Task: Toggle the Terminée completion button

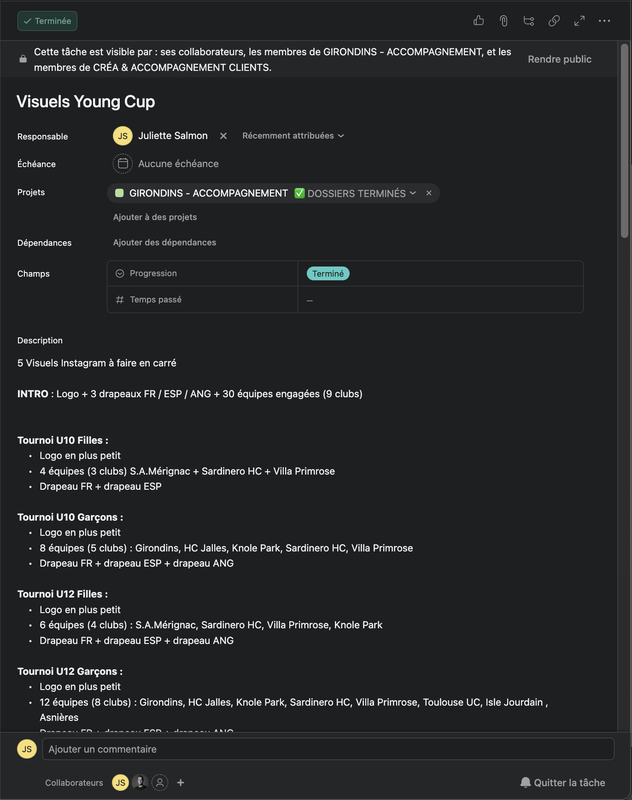Action: (47, 21)
